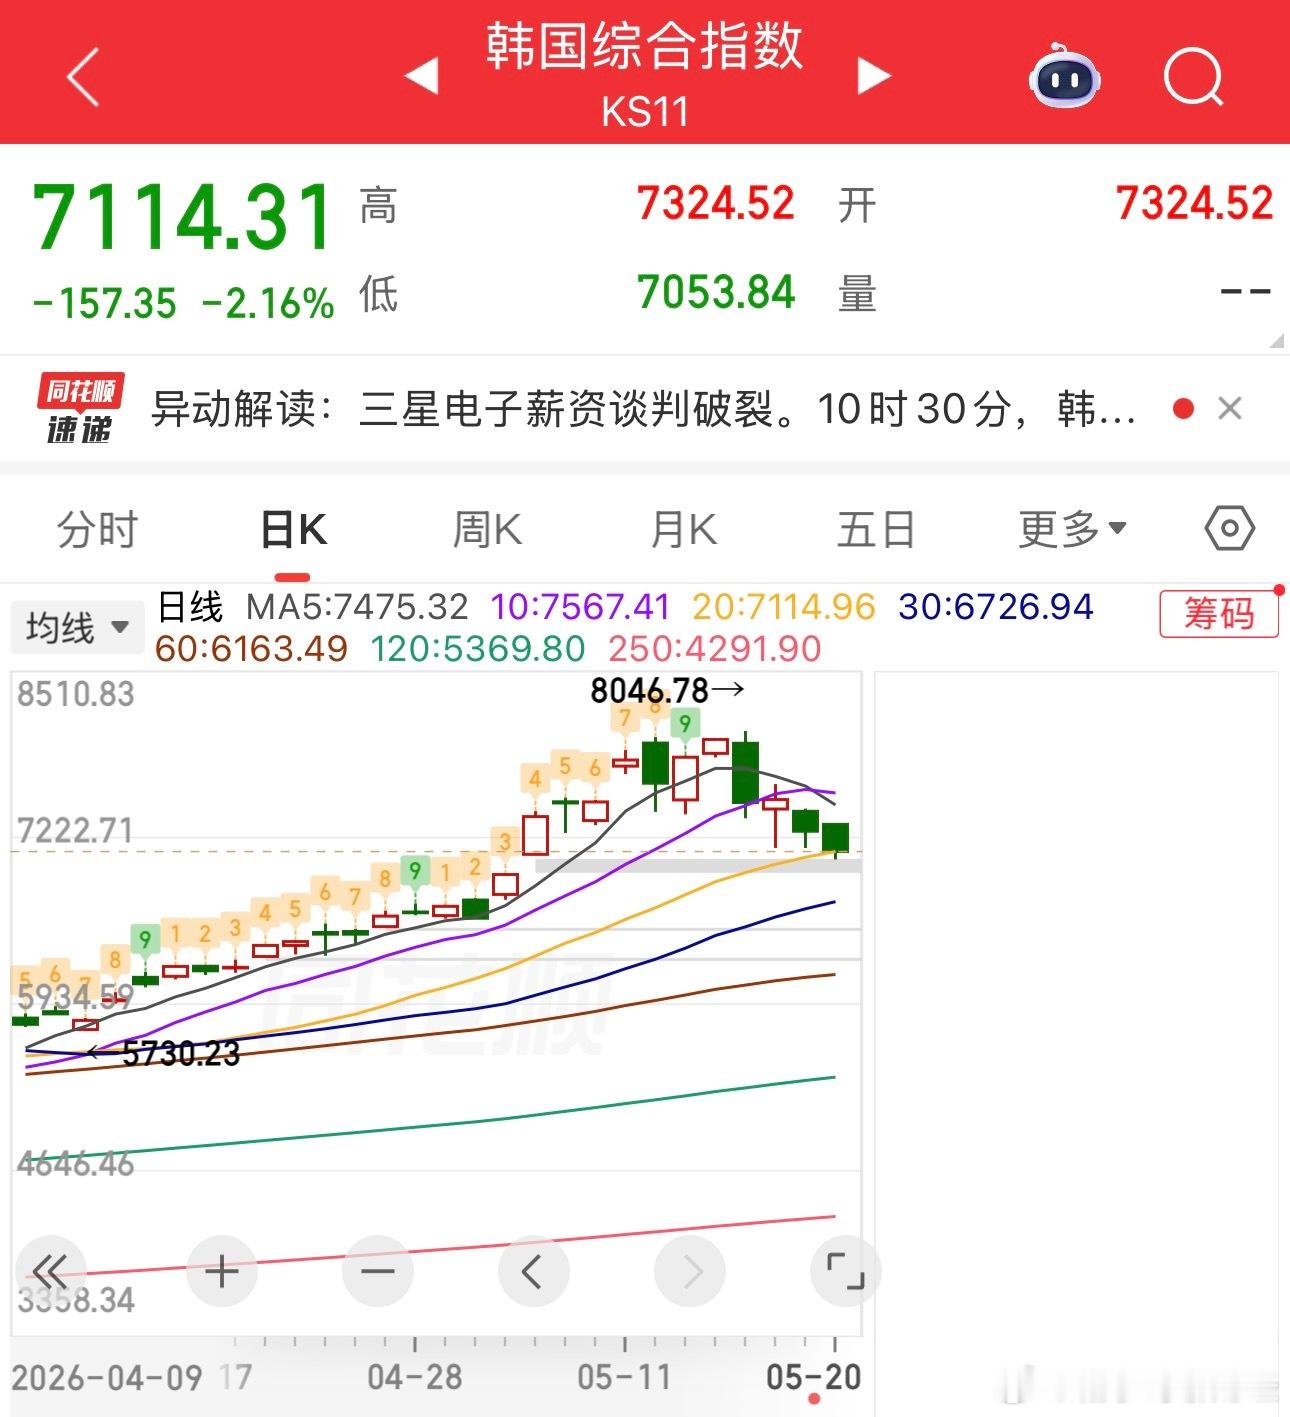Tap the MA 10:7567.41 value
This screenshot has width=1290, height=1417.
580,607
